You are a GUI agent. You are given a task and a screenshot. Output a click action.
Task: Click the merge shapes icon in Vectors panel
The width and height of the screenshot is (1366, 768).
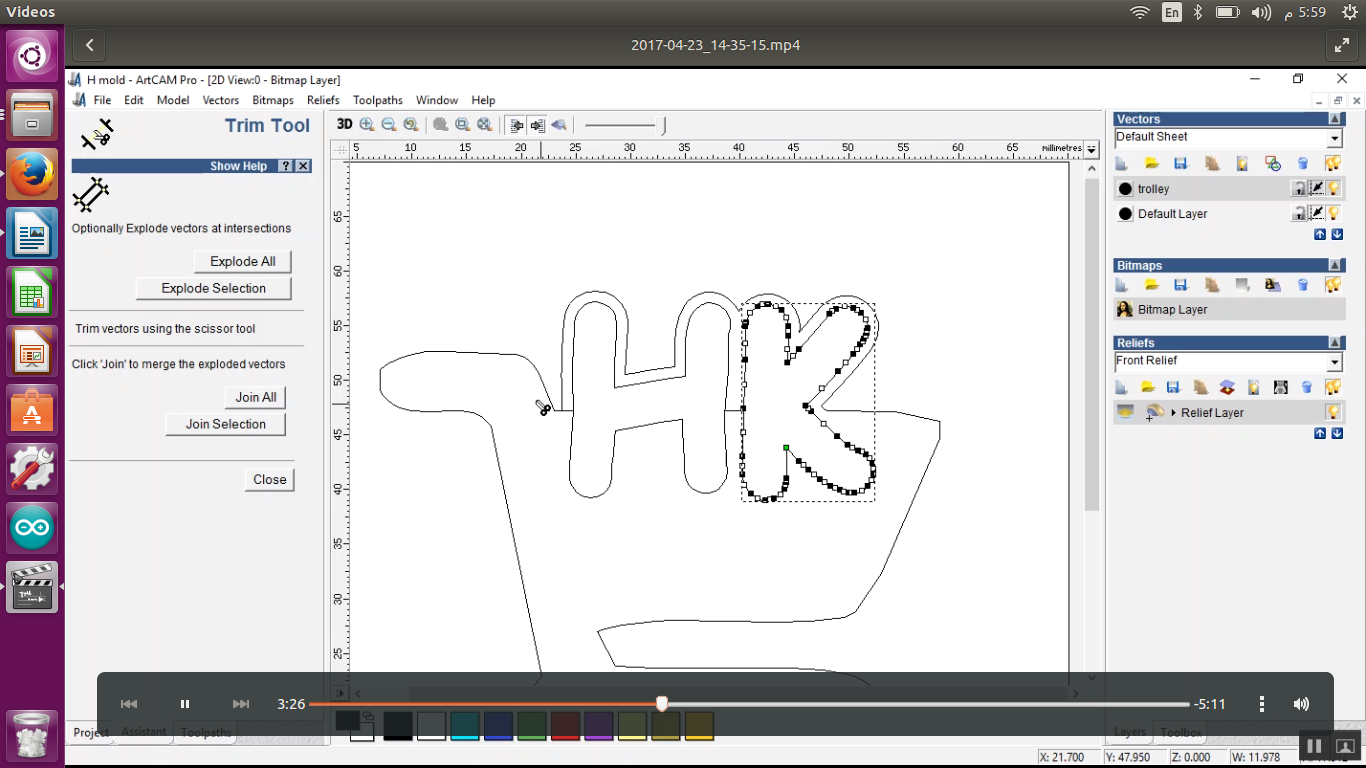pos(1272,163)
